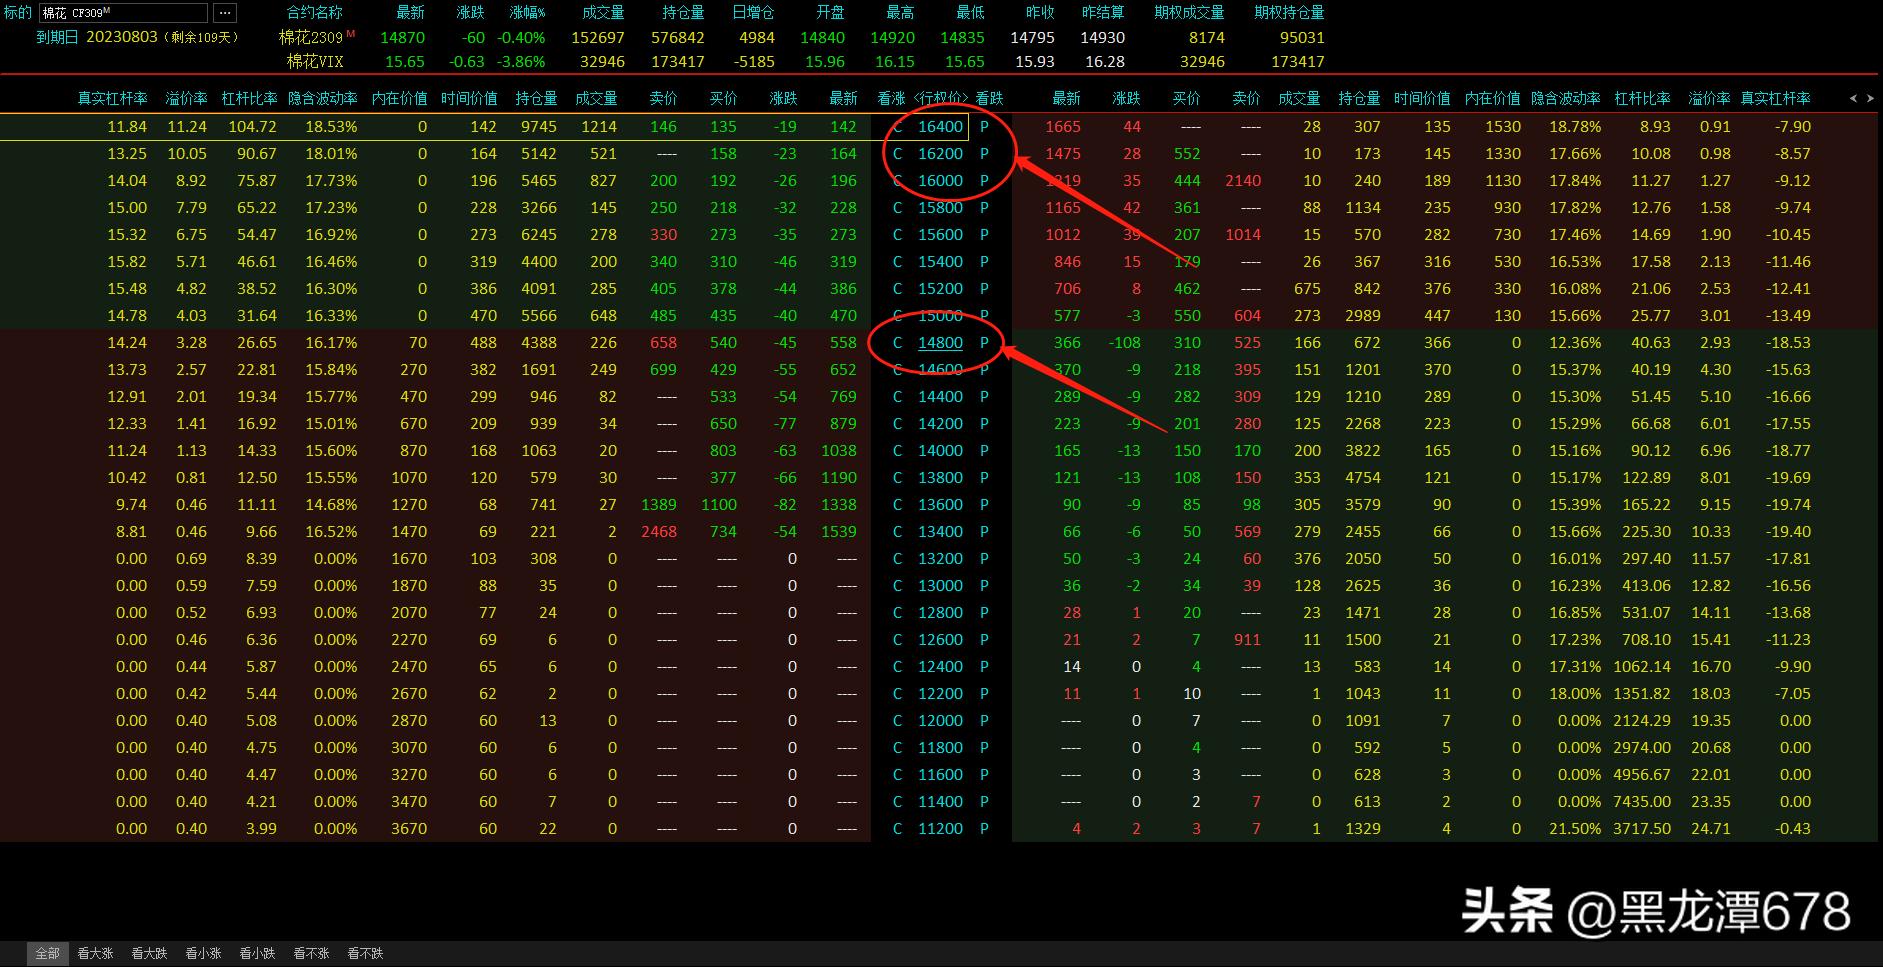The width and height of the screenshot is (1883, 967).
Task: Switch to the 看小涨 tab
Action: 203,954
